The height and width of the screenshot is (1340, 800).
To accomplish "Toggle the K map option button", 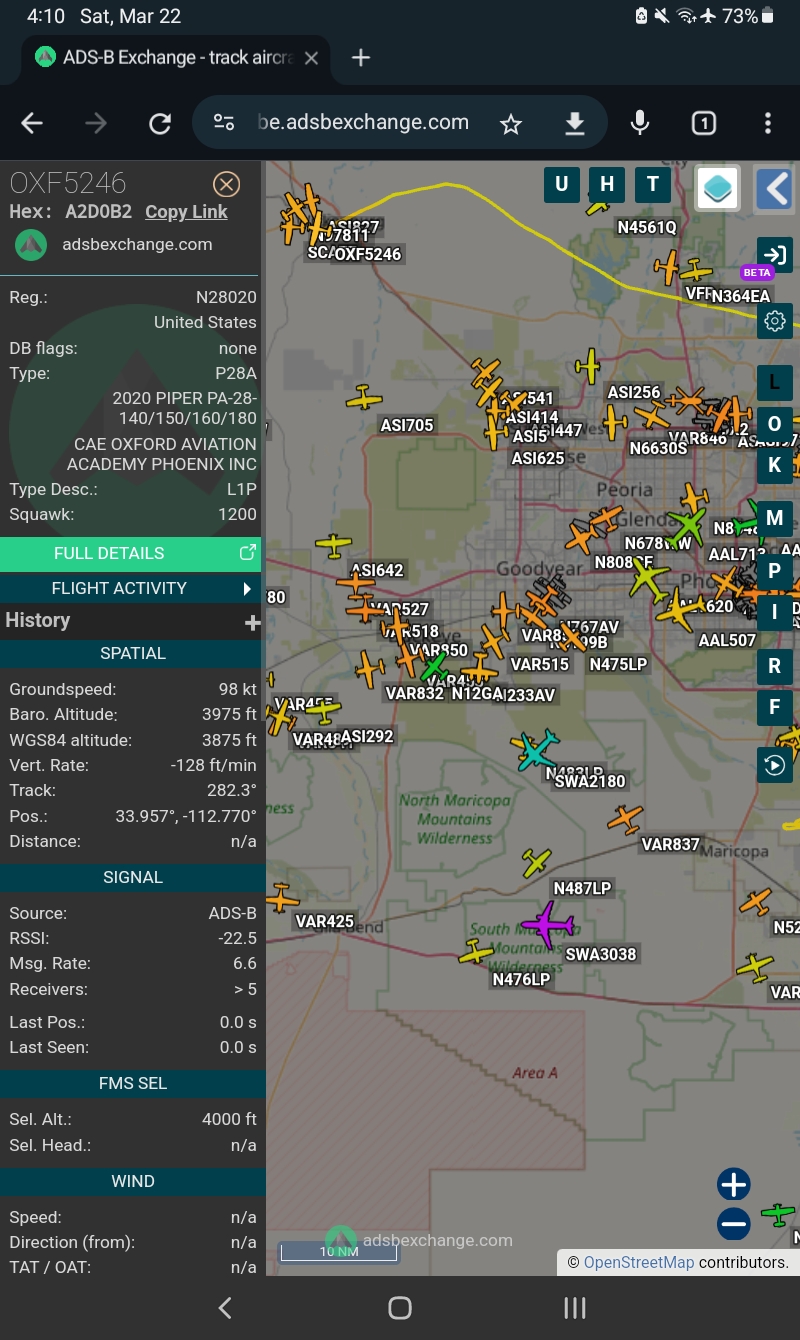I will tap(774, 465).
